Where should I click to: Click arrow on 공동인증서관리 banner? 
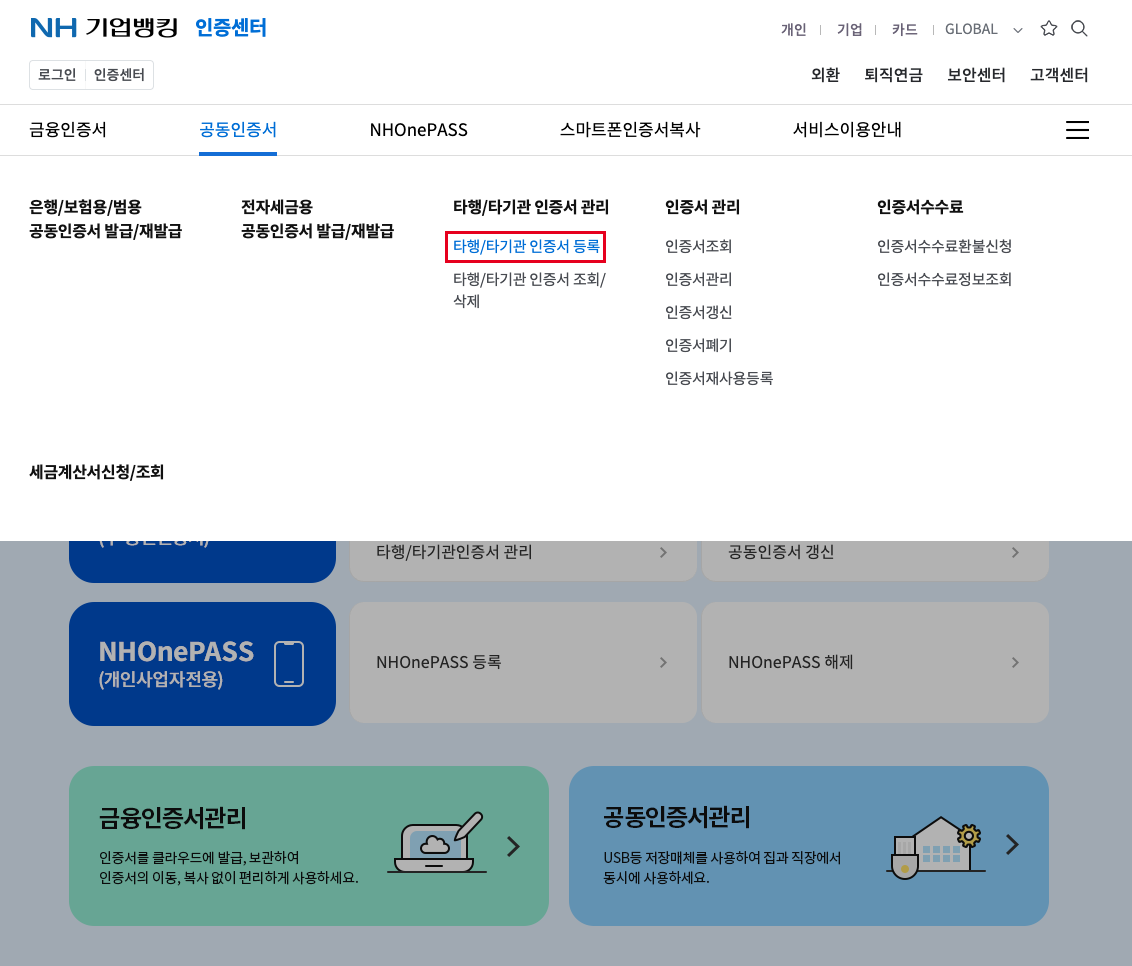click(1012, 845)
